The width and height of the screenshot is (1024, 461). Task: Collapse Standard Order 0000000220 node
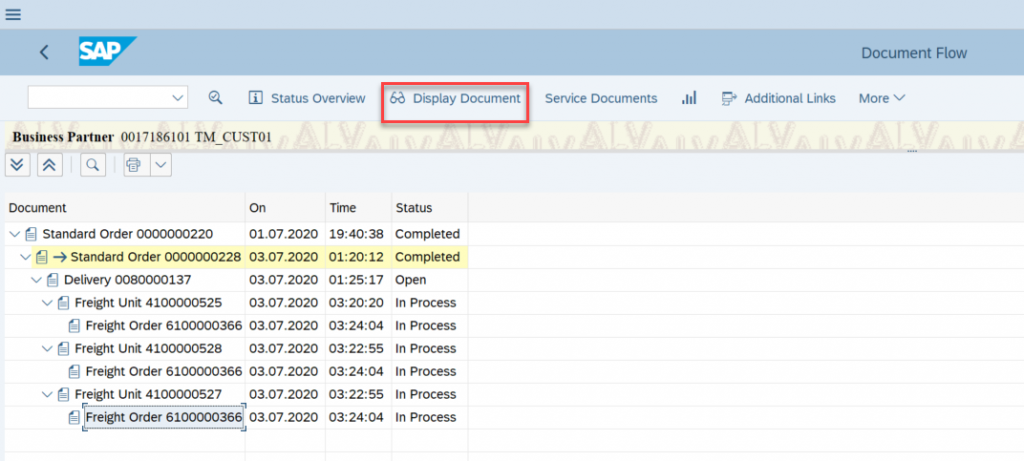click(15, 234)
